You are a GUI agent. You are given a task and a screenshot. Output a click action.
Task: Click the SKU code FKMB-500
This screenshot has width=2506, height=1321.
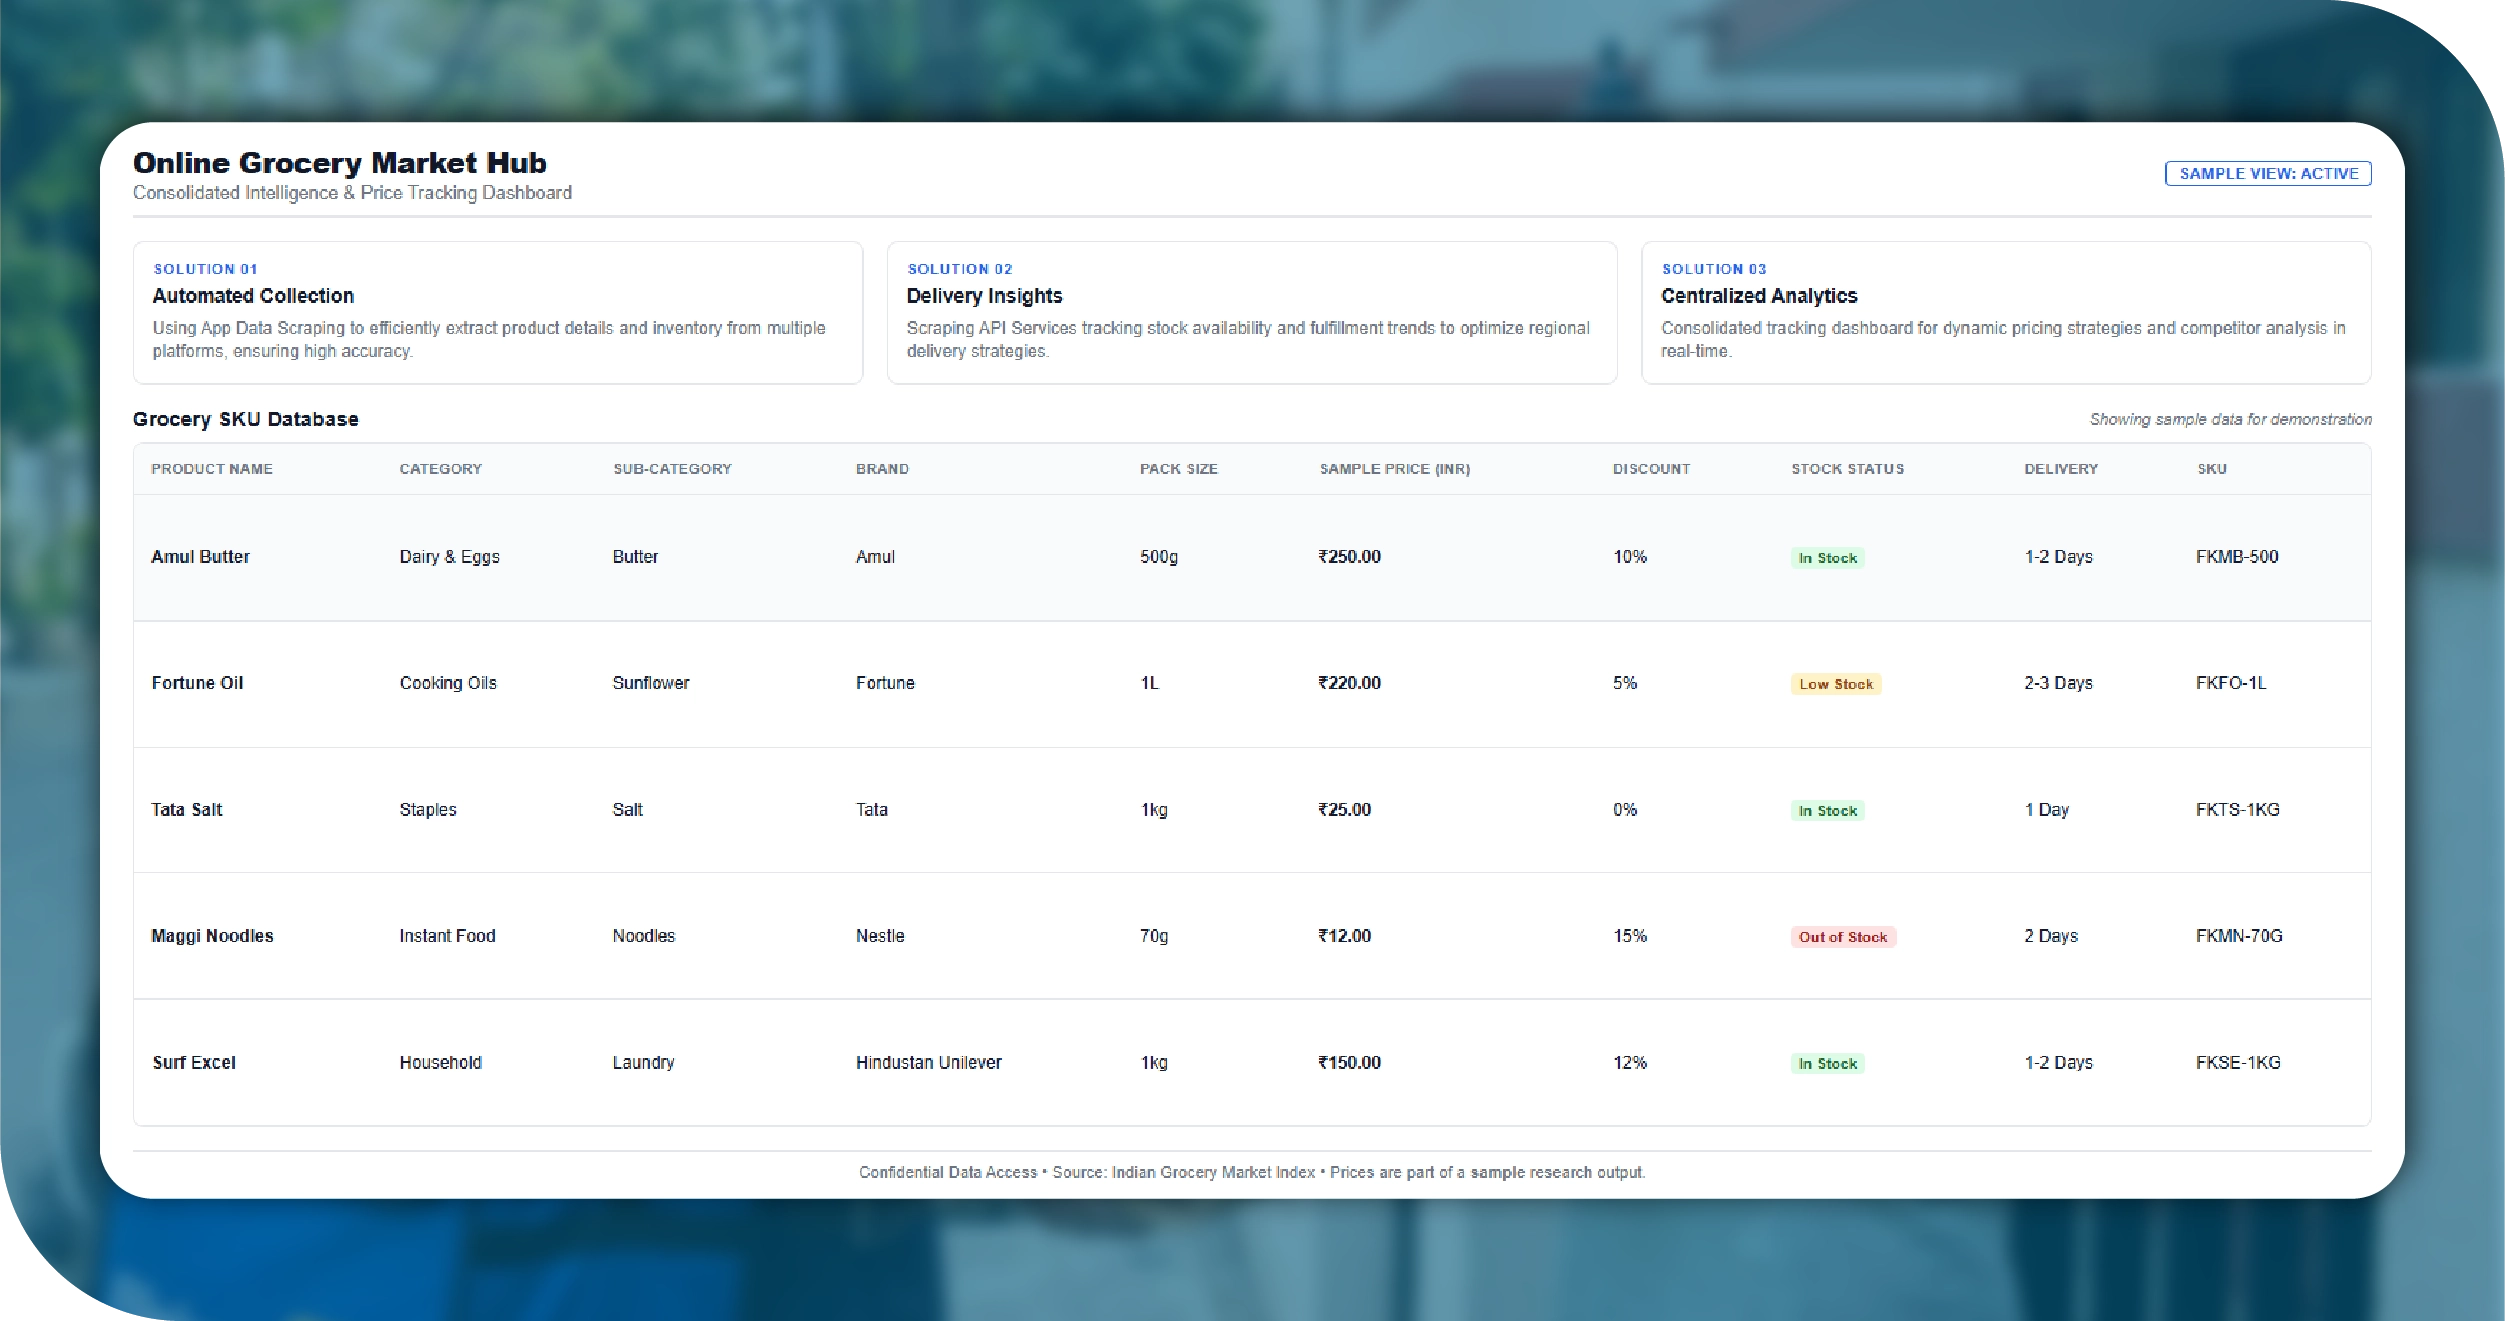tap(2239, 557)
